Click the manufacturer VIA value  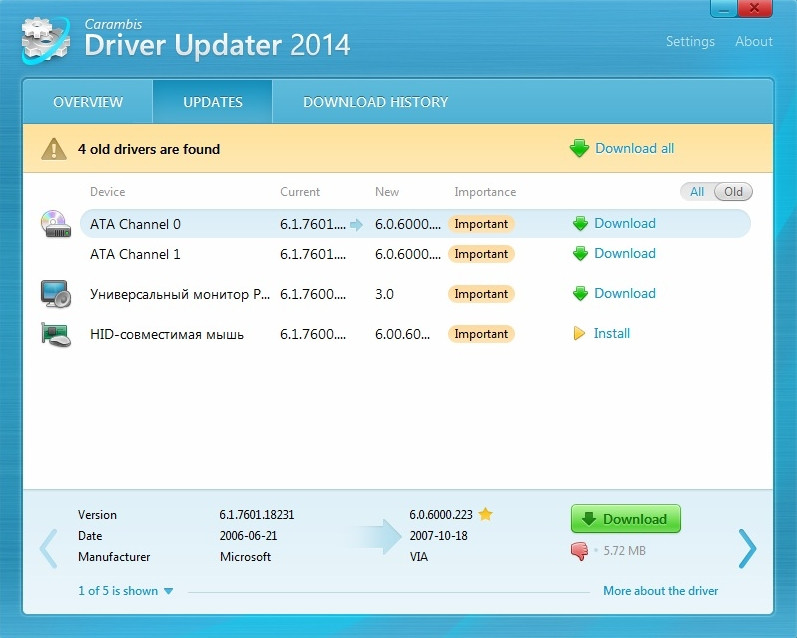(x=418, y=557)
